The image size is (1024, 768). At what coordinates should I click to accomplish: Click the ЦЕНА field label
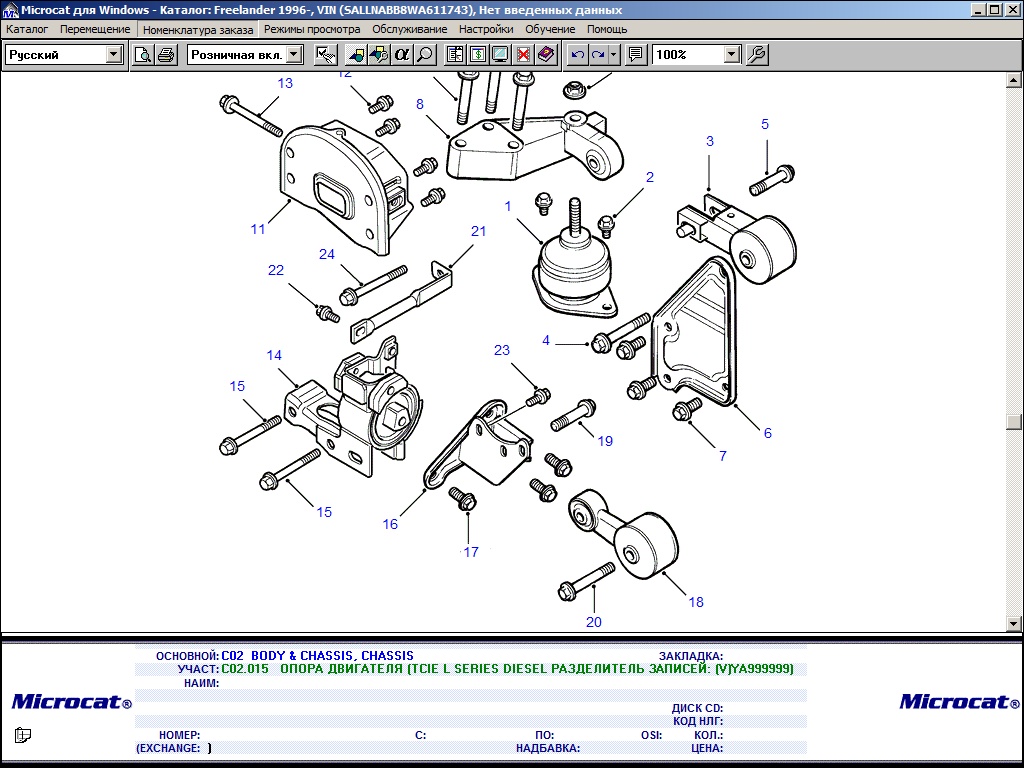707,748
